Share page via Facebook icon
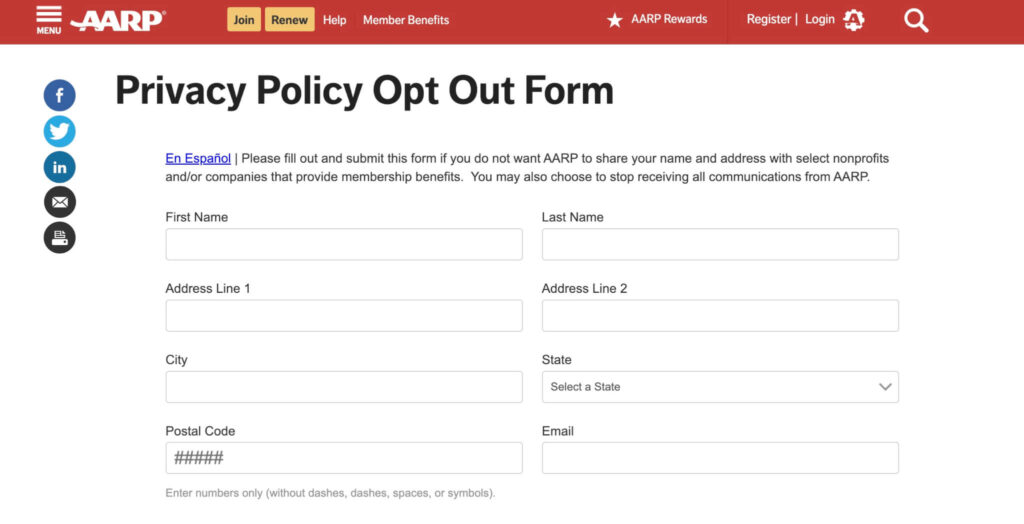The height and width of the screenshot is (524, 1024). (60, 96)
